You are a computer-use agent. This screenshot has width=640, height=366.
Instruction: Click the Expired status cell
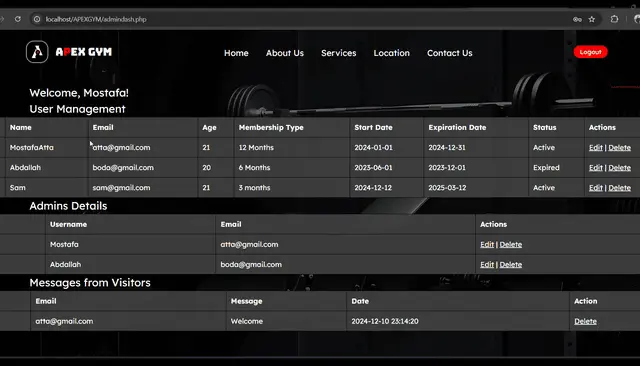546,168
